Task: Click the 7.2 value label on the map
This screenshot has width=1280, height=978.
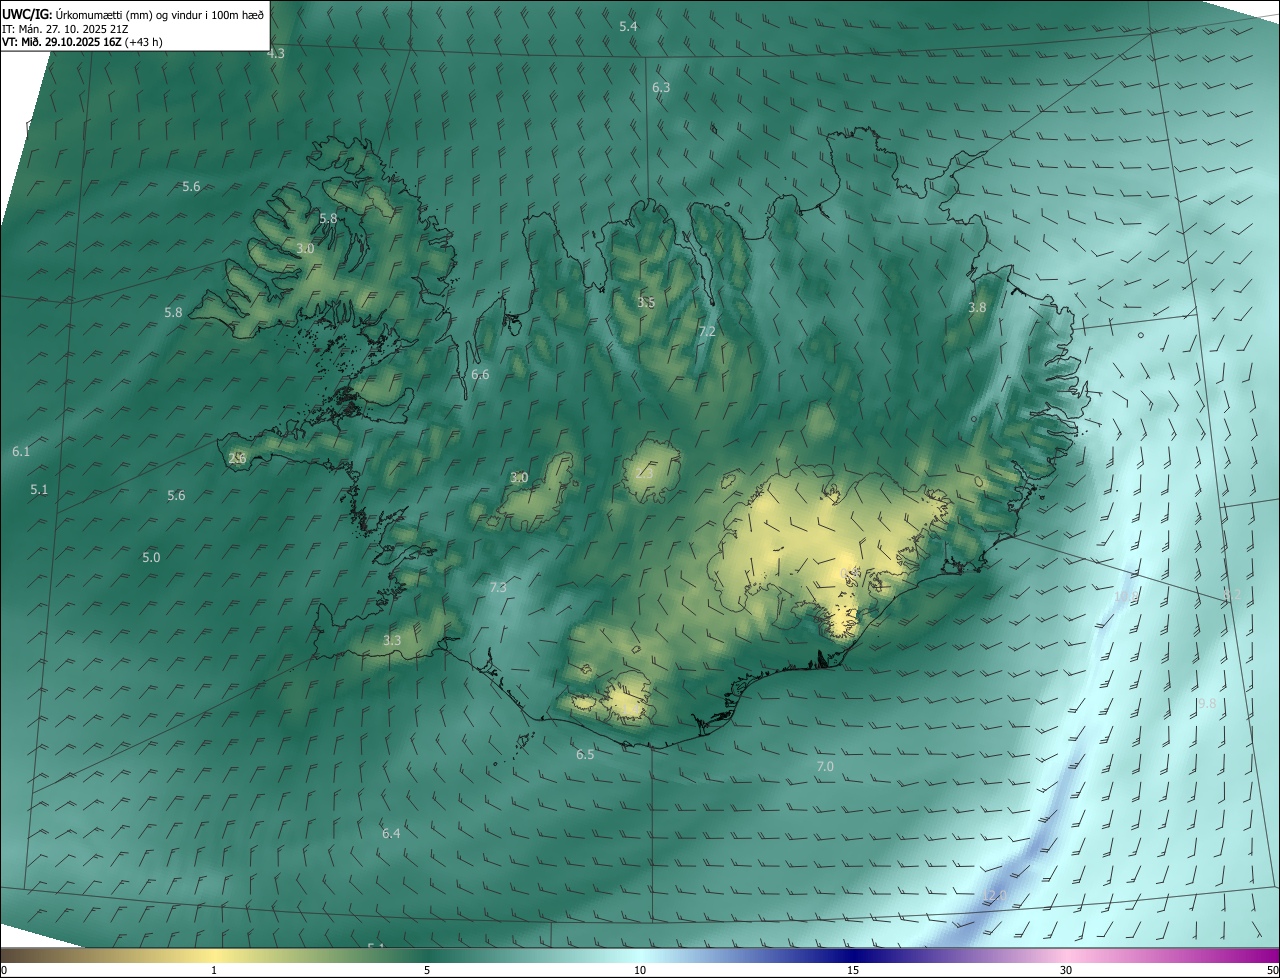Action: [707, 331]
